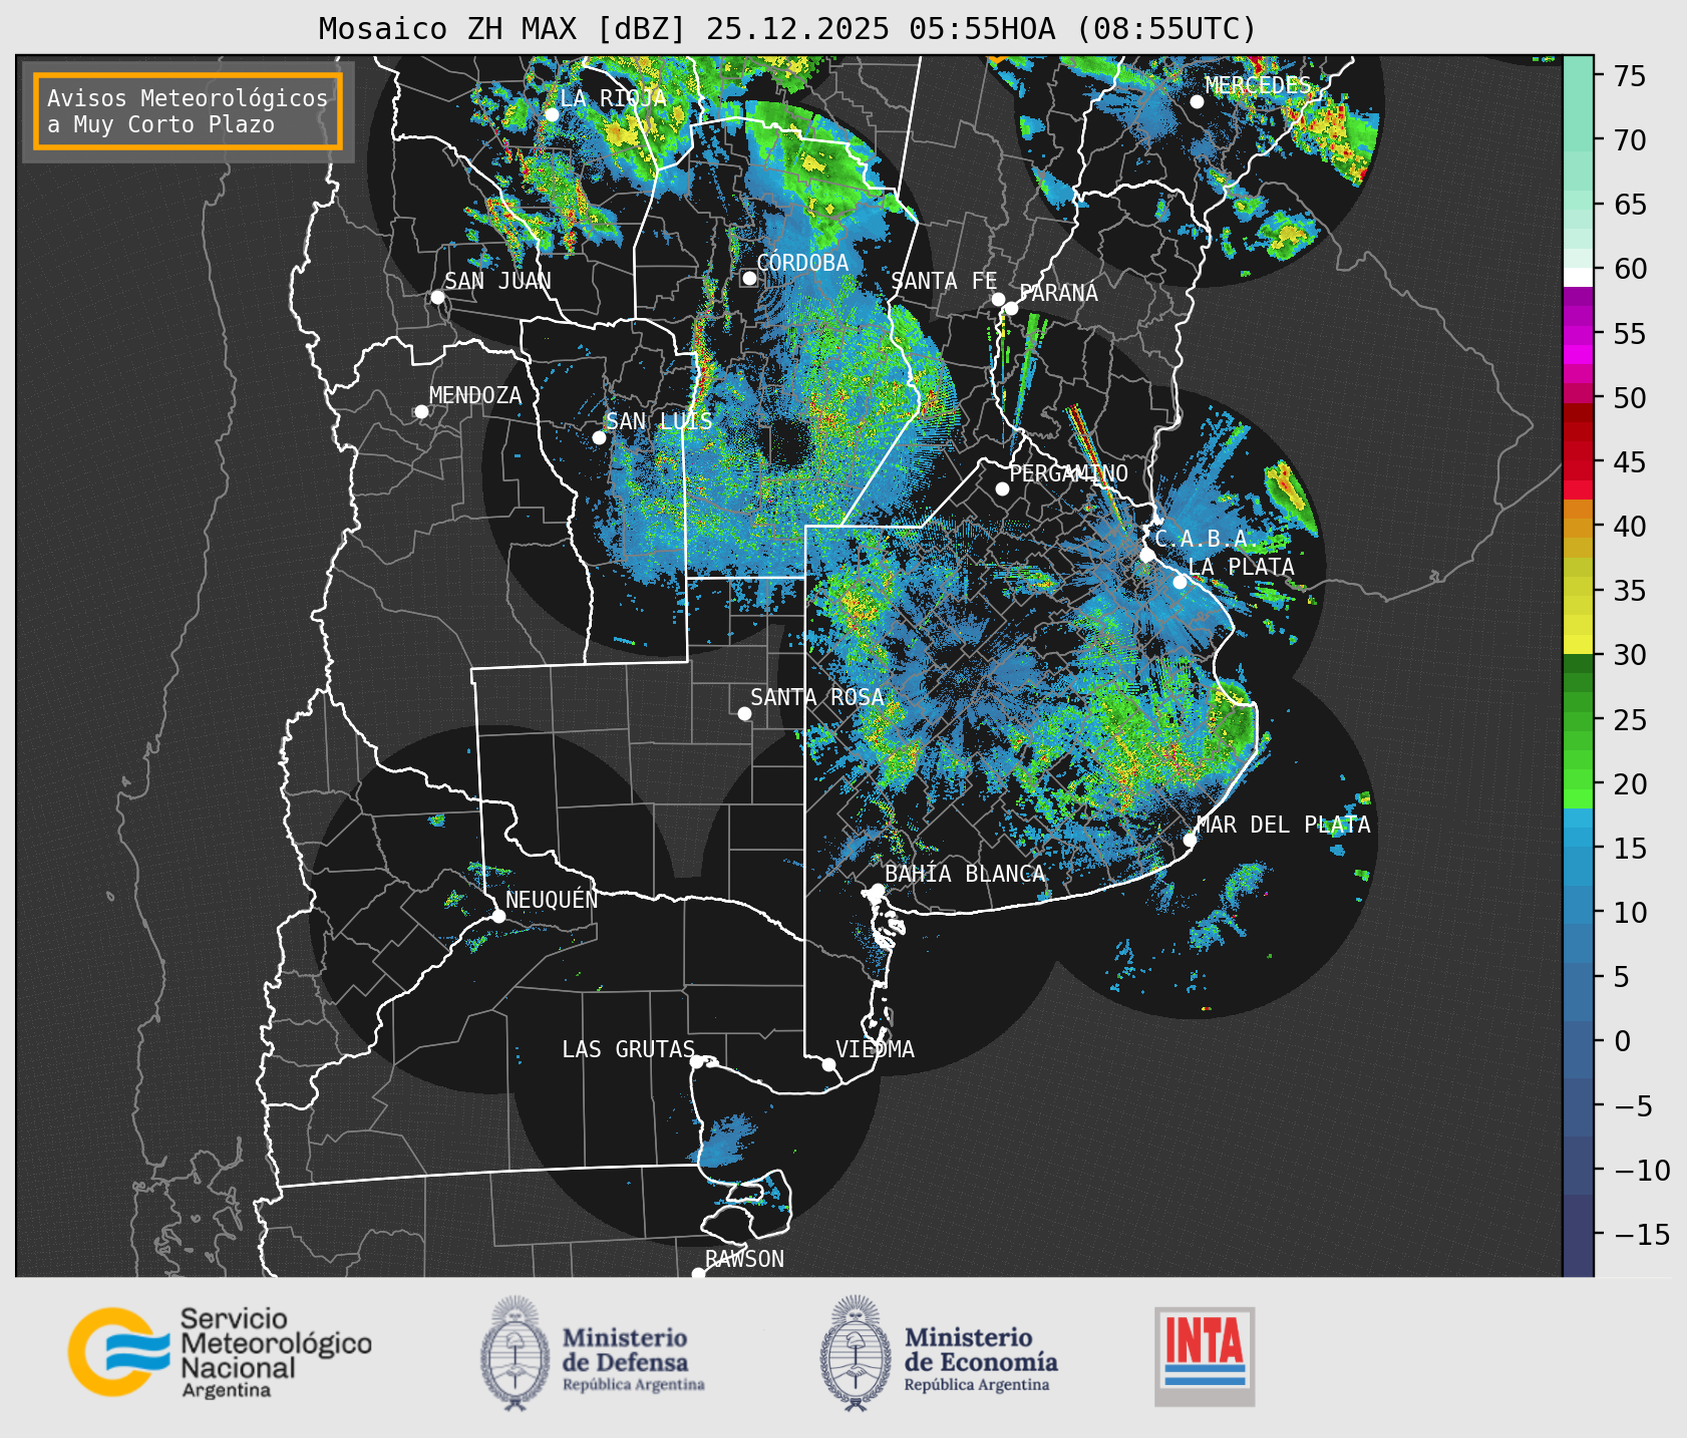Viewport: 1687px width, 1438px height.
Task: Click the La Rioja city marker
Action: click(551, 114)
